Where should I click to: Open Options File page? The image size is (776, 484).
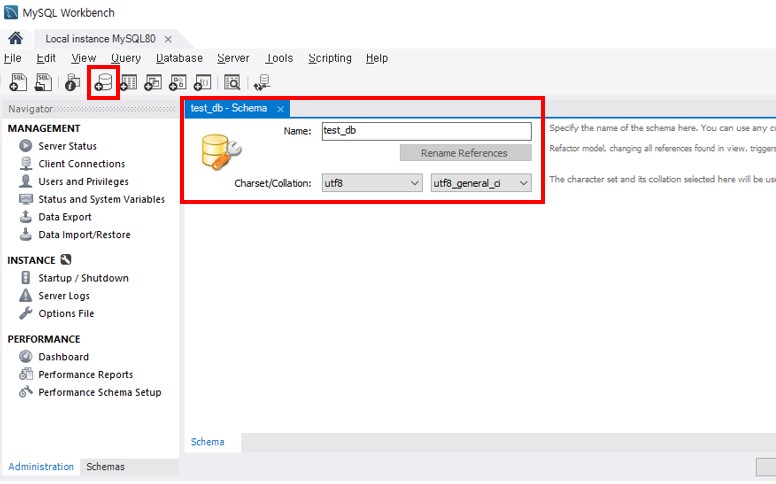coord(66,313)
